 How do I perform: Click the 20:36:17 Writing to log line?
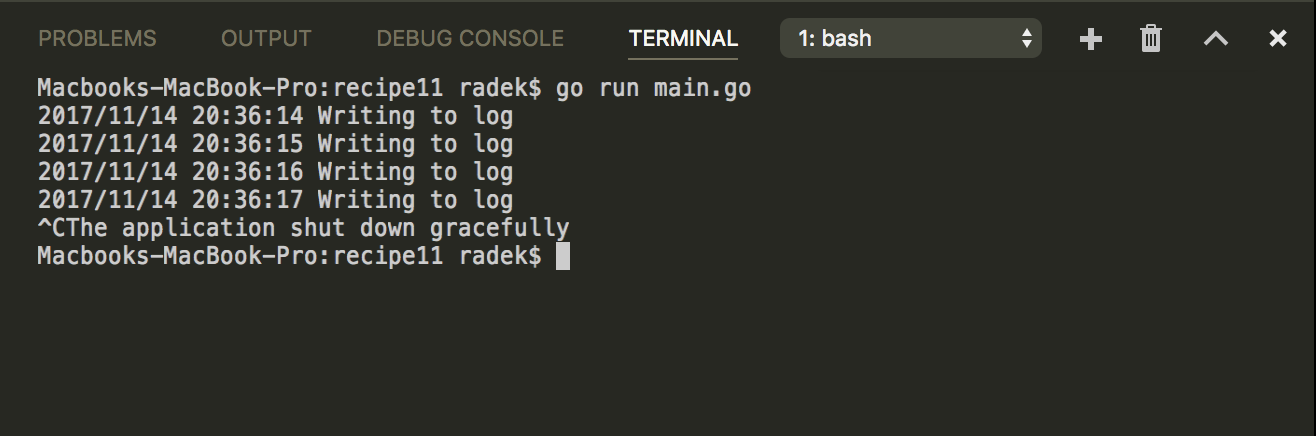click(275, 200)
